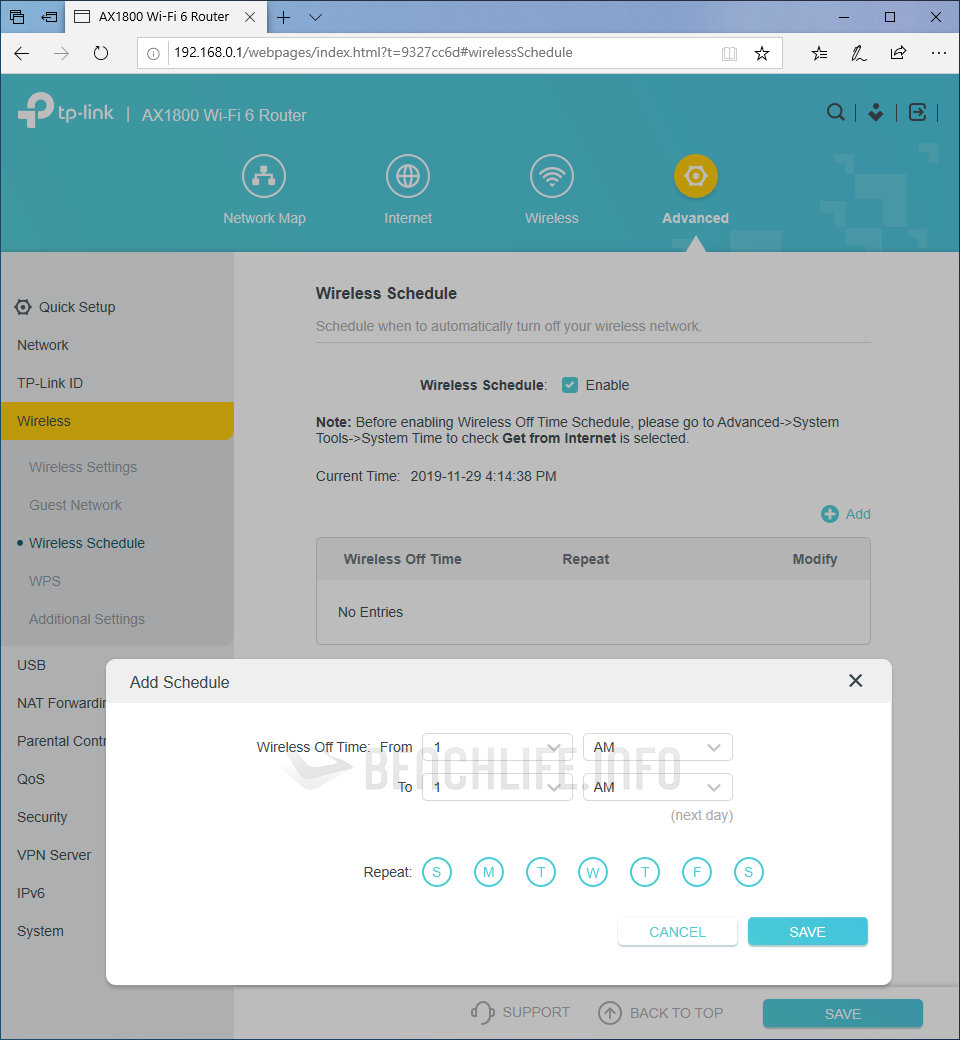Open the Wireless Wi-Fi icon
This screenshot has height=1040, width=960.
[x=552, y=177]
